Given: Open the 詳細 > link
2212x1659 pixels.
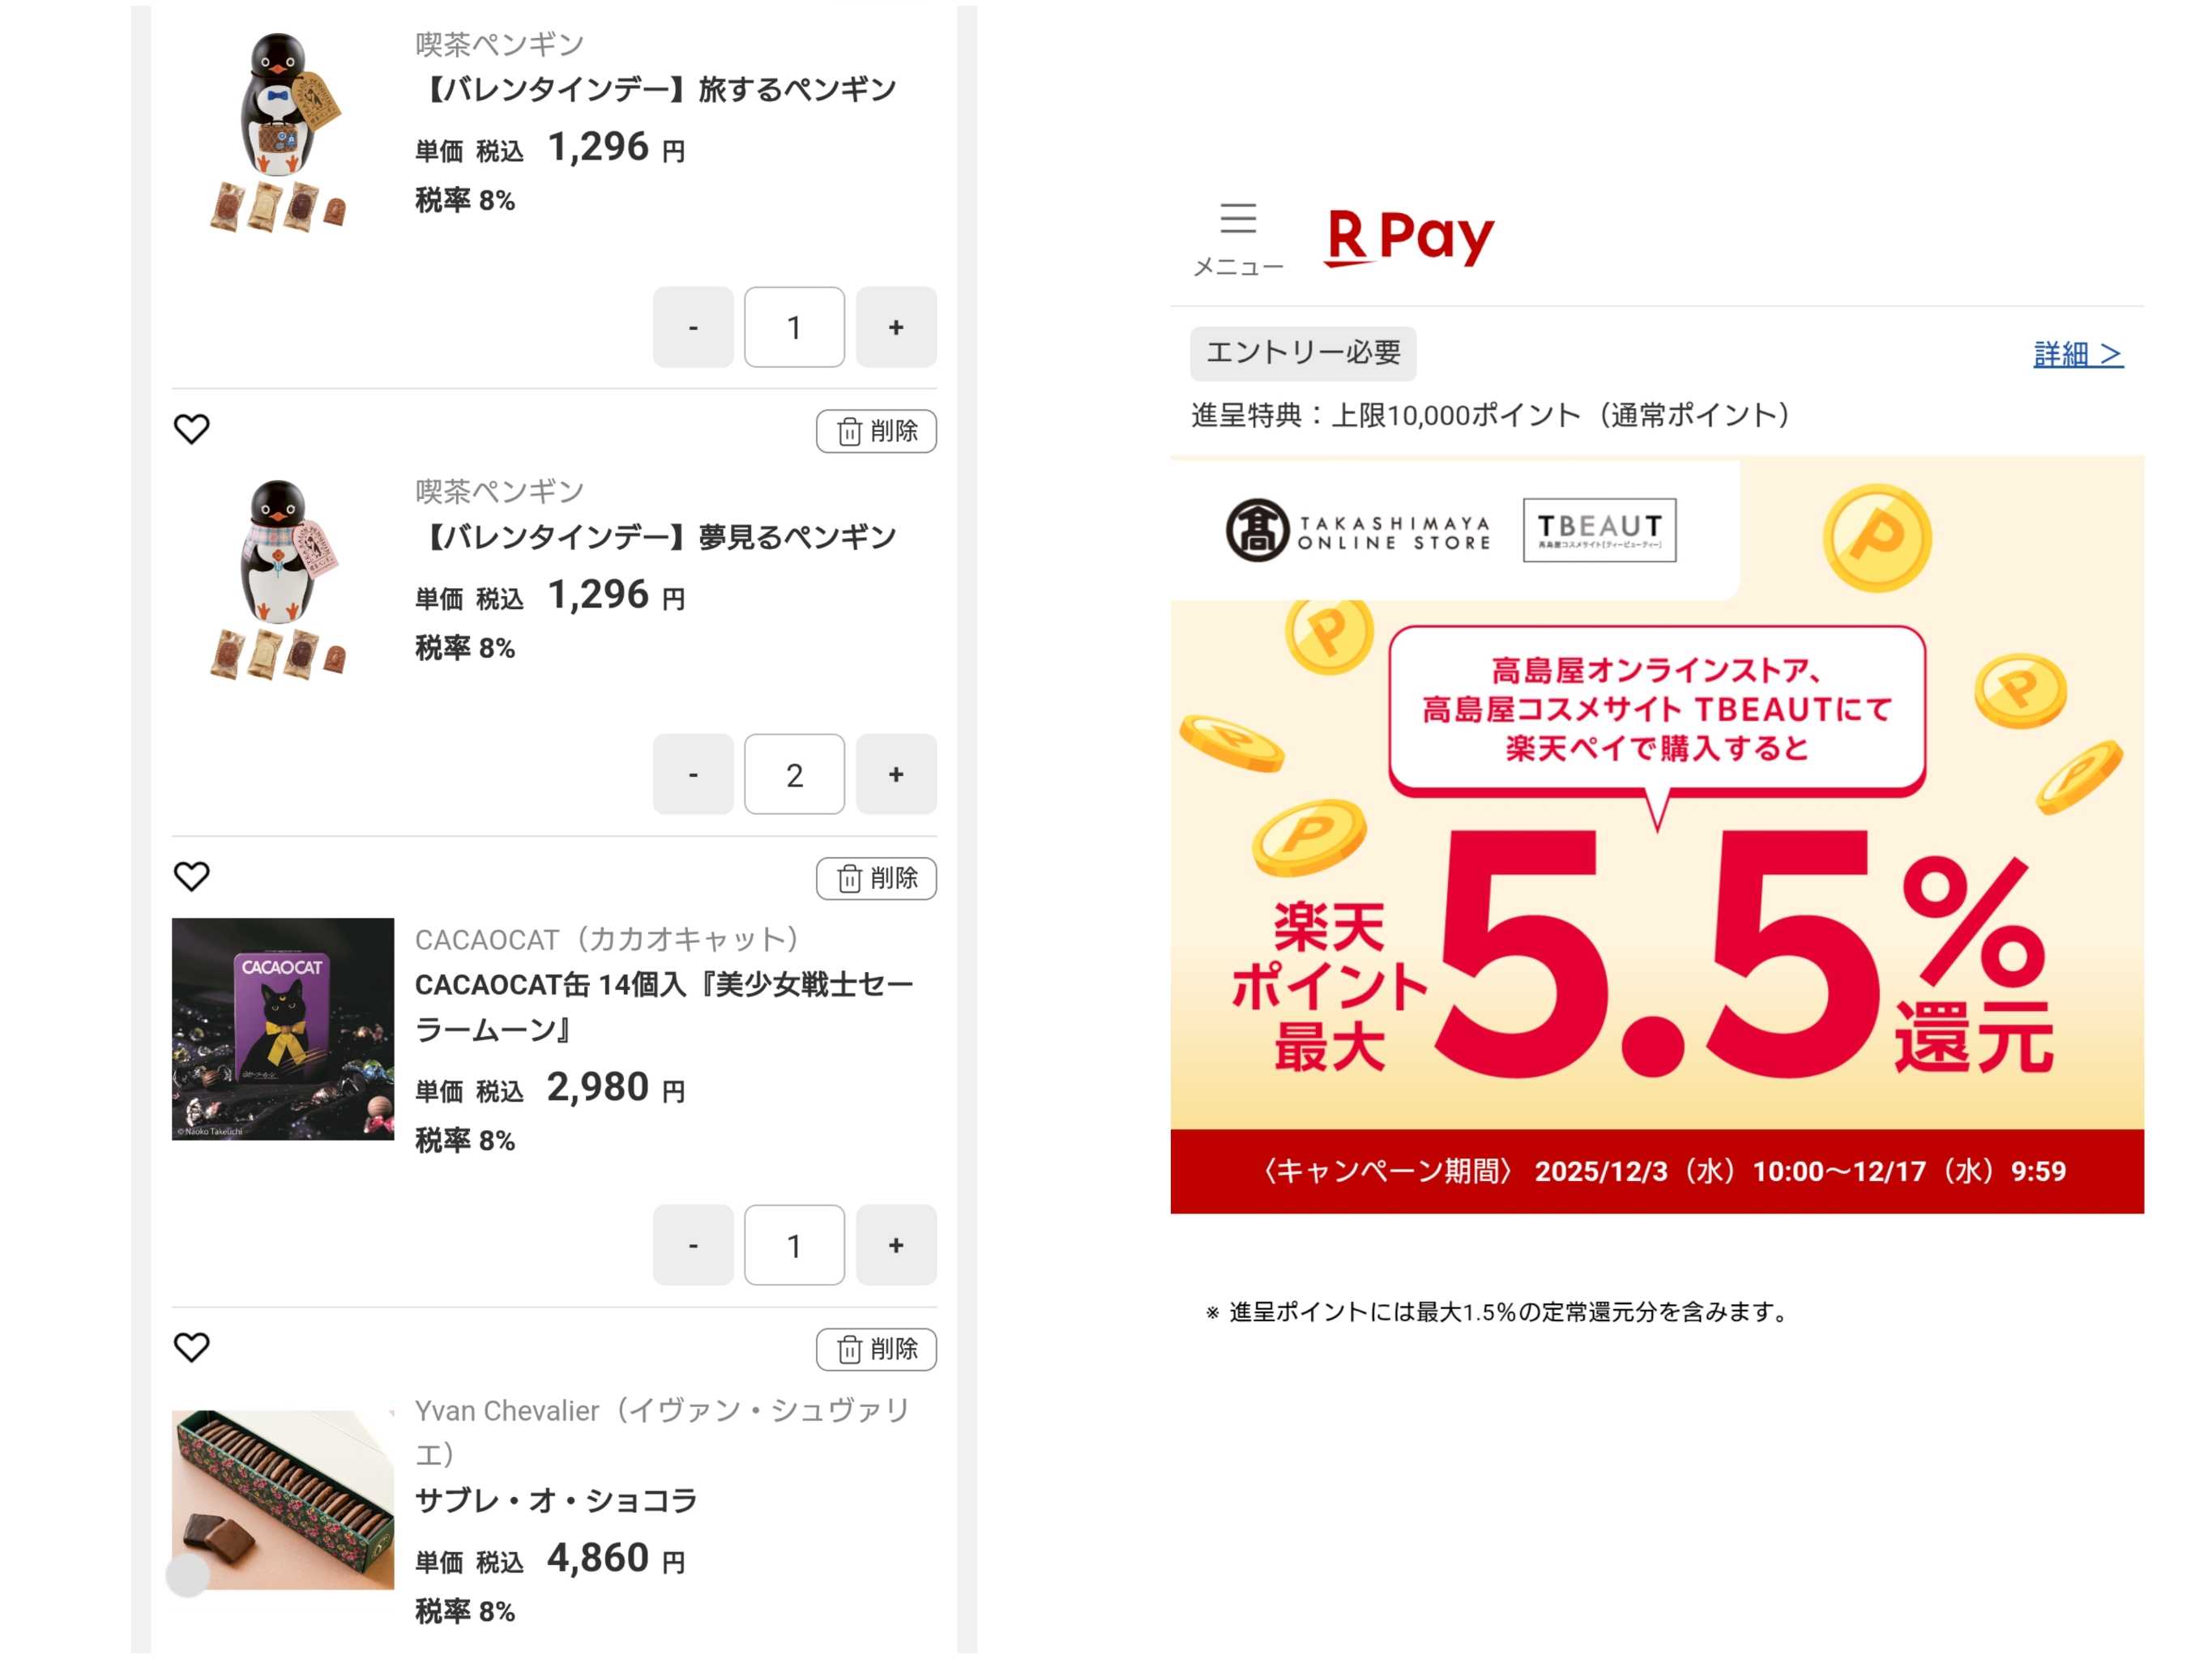Looking at the screenshot, I should click(x=2078, y=354).
